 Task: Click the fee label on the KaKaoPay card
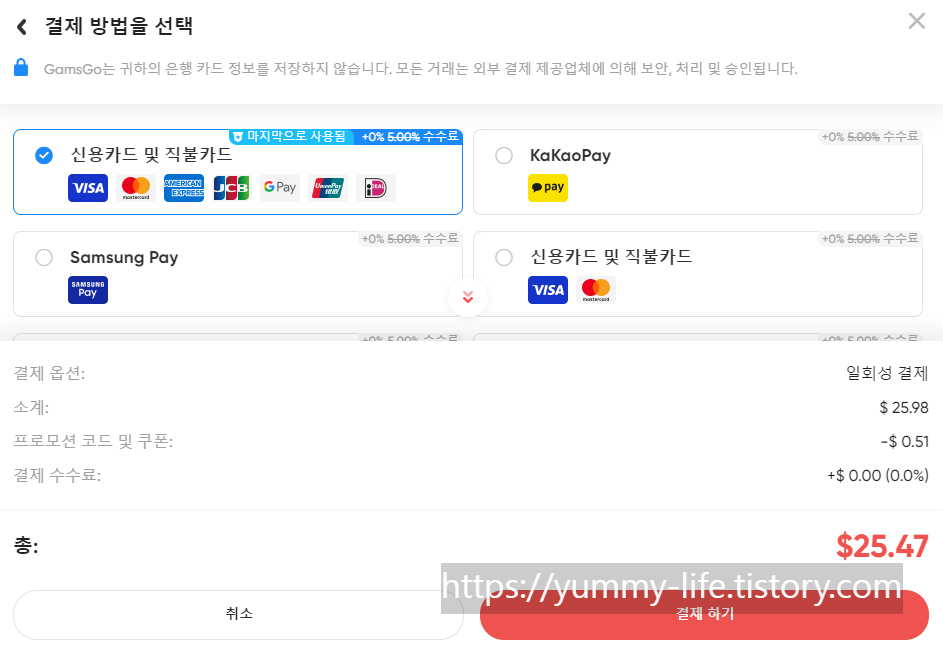pyautogui.click(x=870, y=137)
